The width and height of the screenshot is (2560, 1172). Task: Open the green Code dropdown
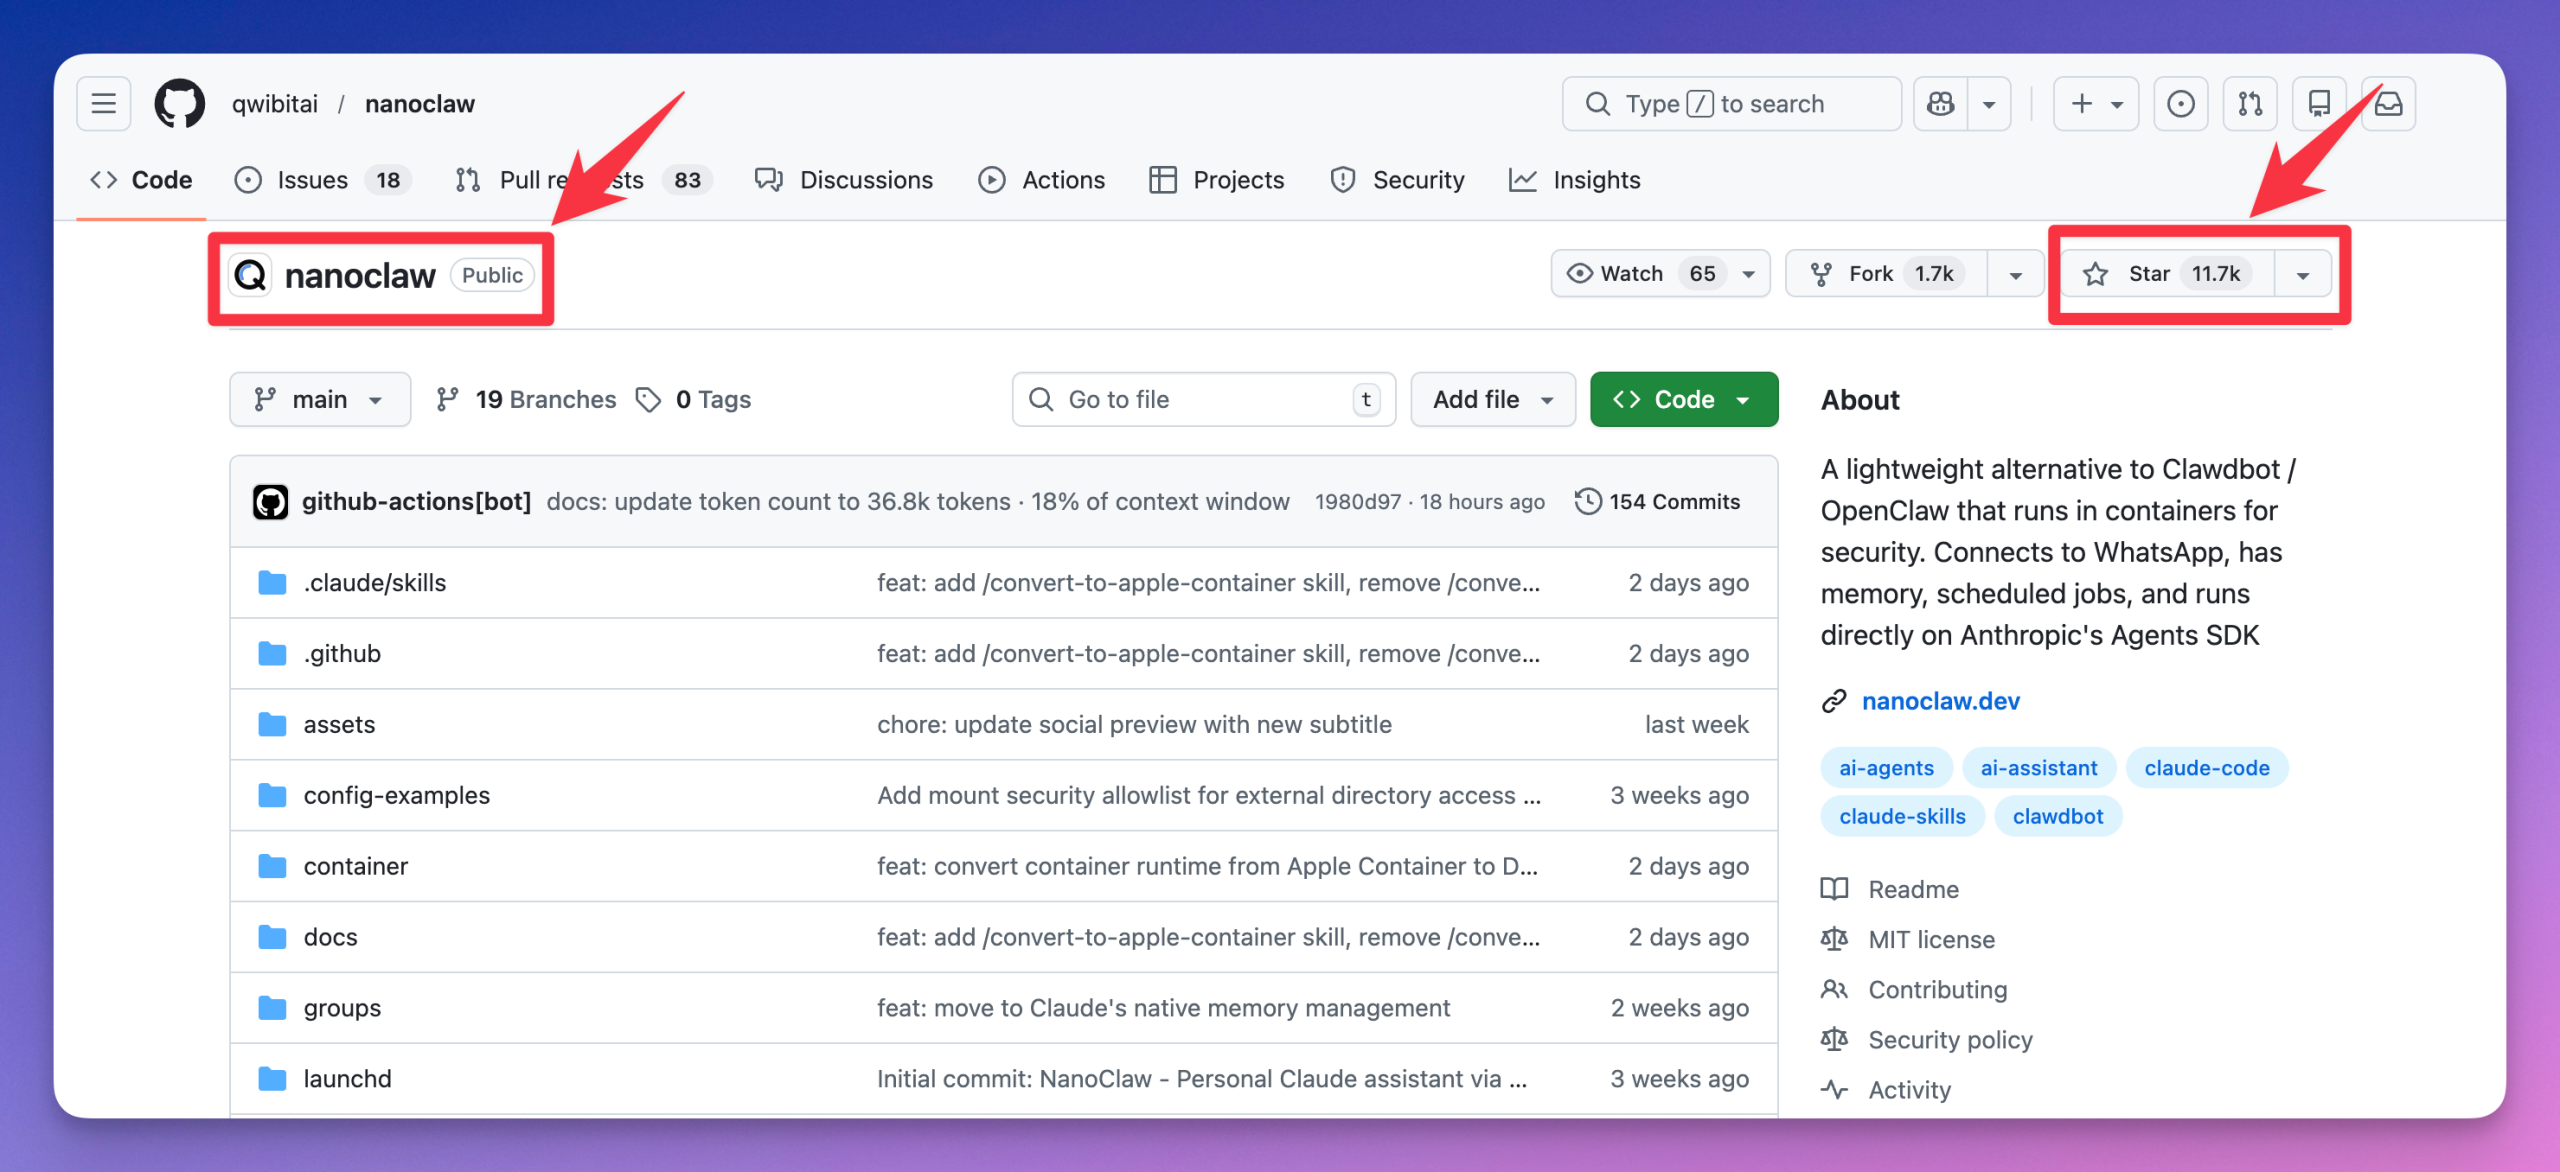(x=1683, y=400)
